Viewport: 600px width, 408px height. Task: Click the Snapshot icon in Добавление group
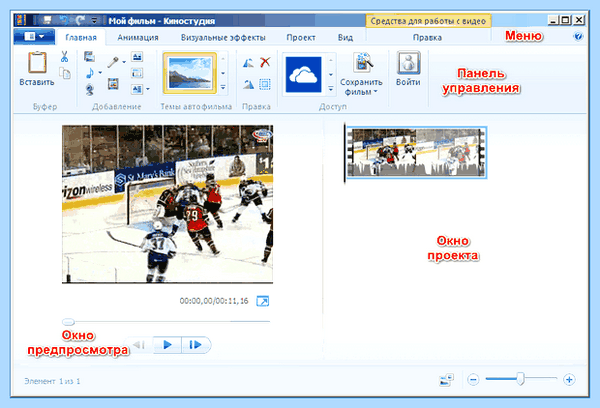[x=113, y=83]
